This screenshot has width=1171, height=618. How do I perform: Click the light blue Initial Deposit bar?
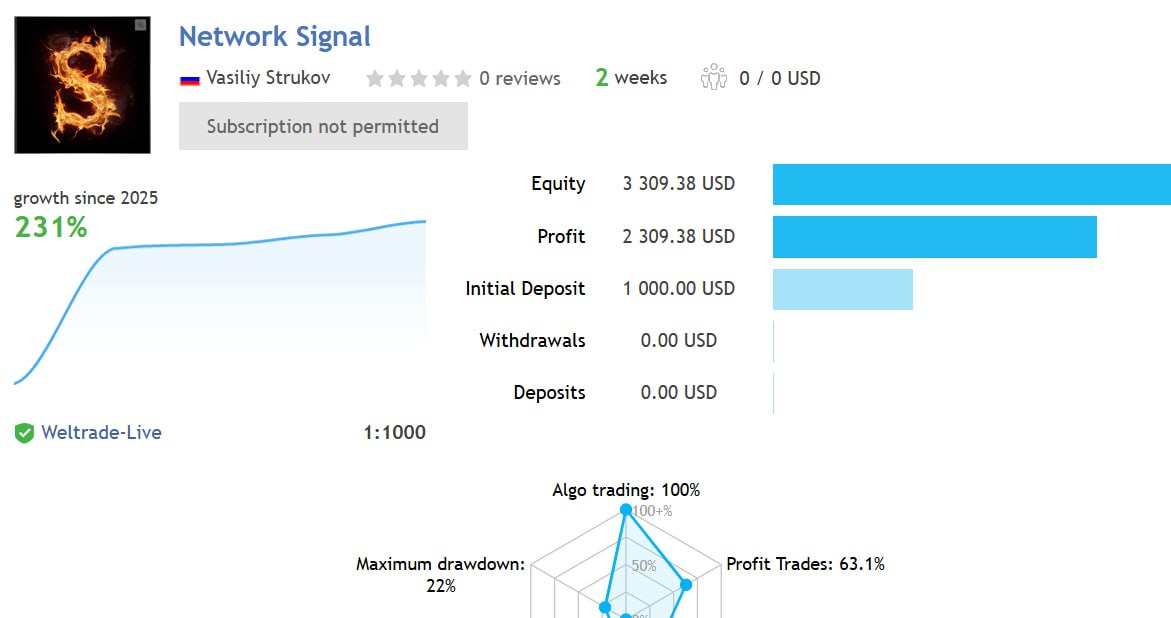click(842, 289)
